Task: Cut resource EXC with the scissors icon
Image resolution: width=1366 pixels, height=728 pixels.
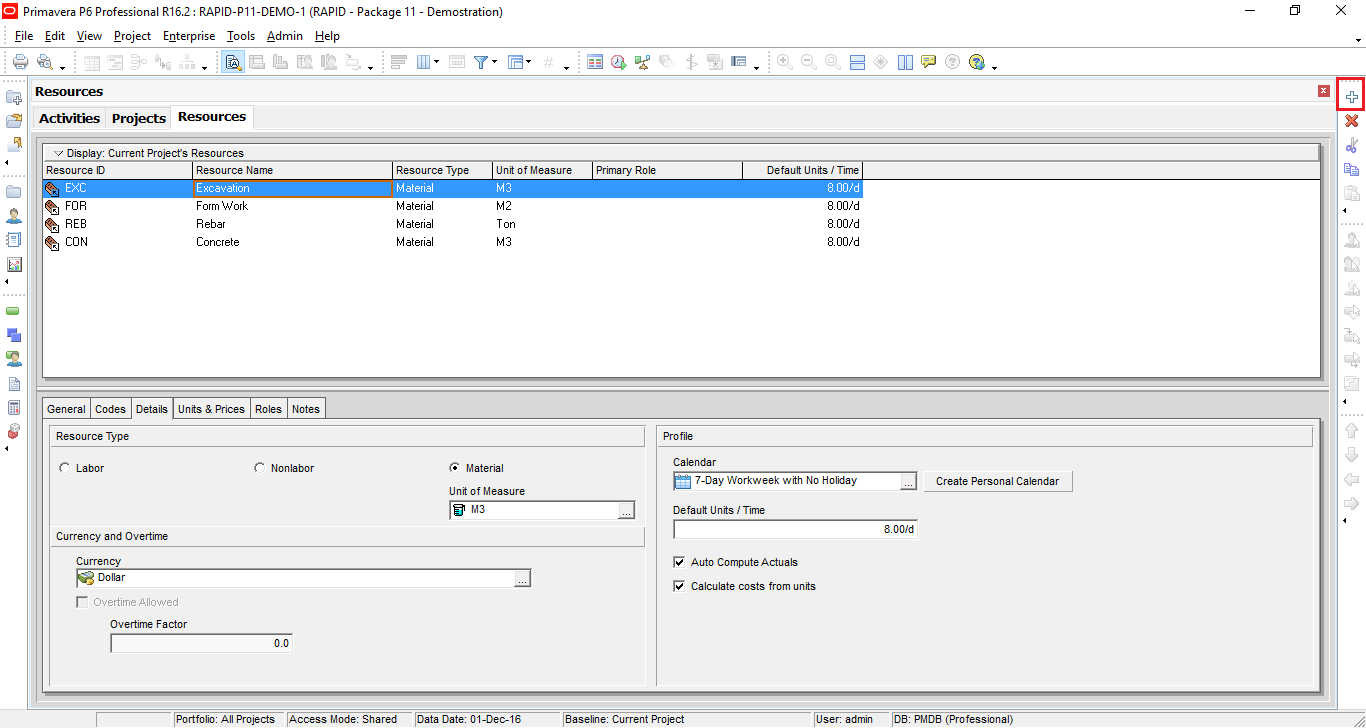Action: coord(1351,144)
